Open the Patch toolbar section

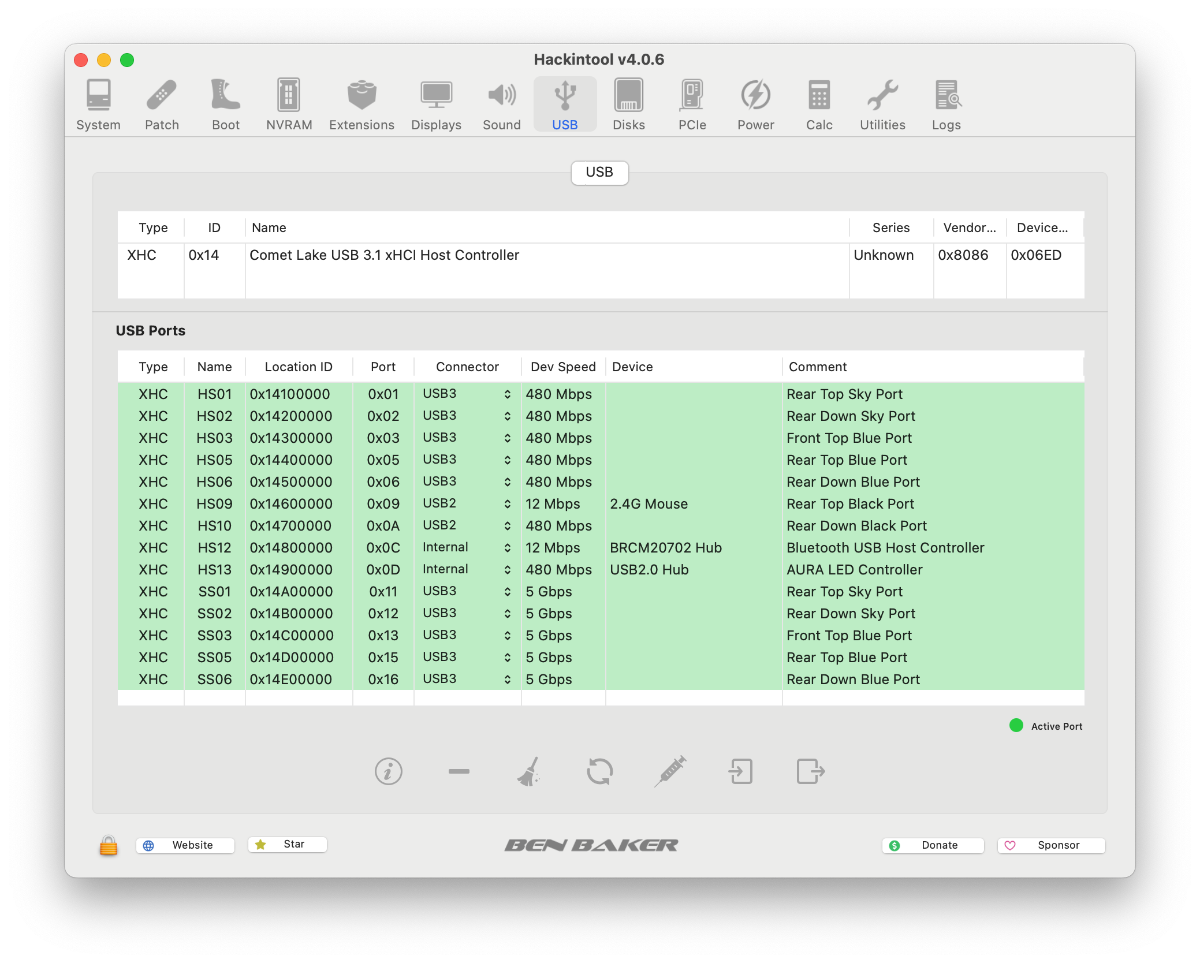162,105
